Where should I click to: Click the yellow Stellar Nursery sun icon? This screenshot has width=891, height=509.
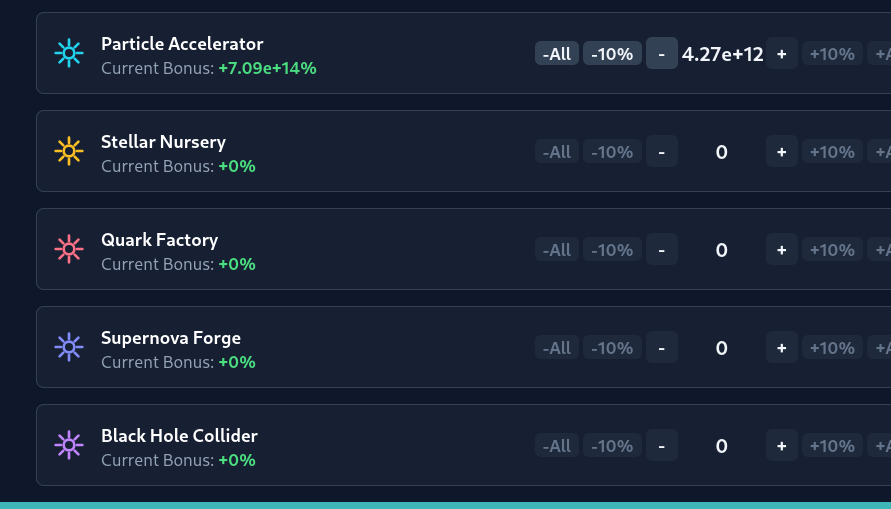(x=68, y=151)
